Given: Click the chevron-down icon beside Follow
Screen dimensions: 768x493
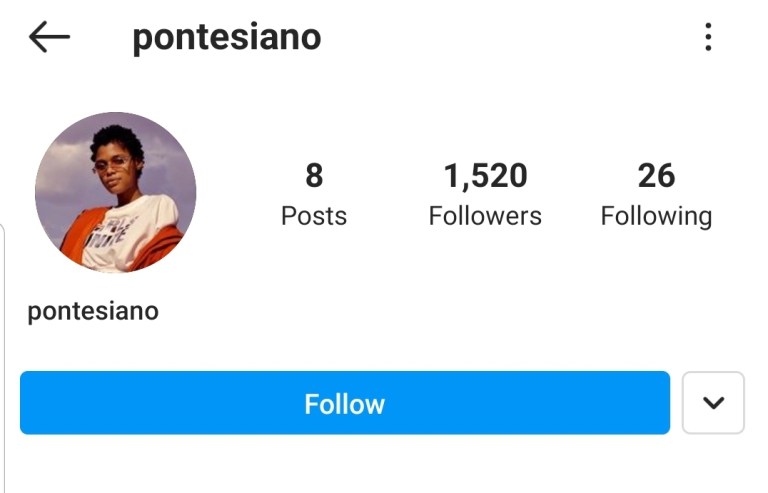Looking at the screenshot, I should click(x=713, y=403).
